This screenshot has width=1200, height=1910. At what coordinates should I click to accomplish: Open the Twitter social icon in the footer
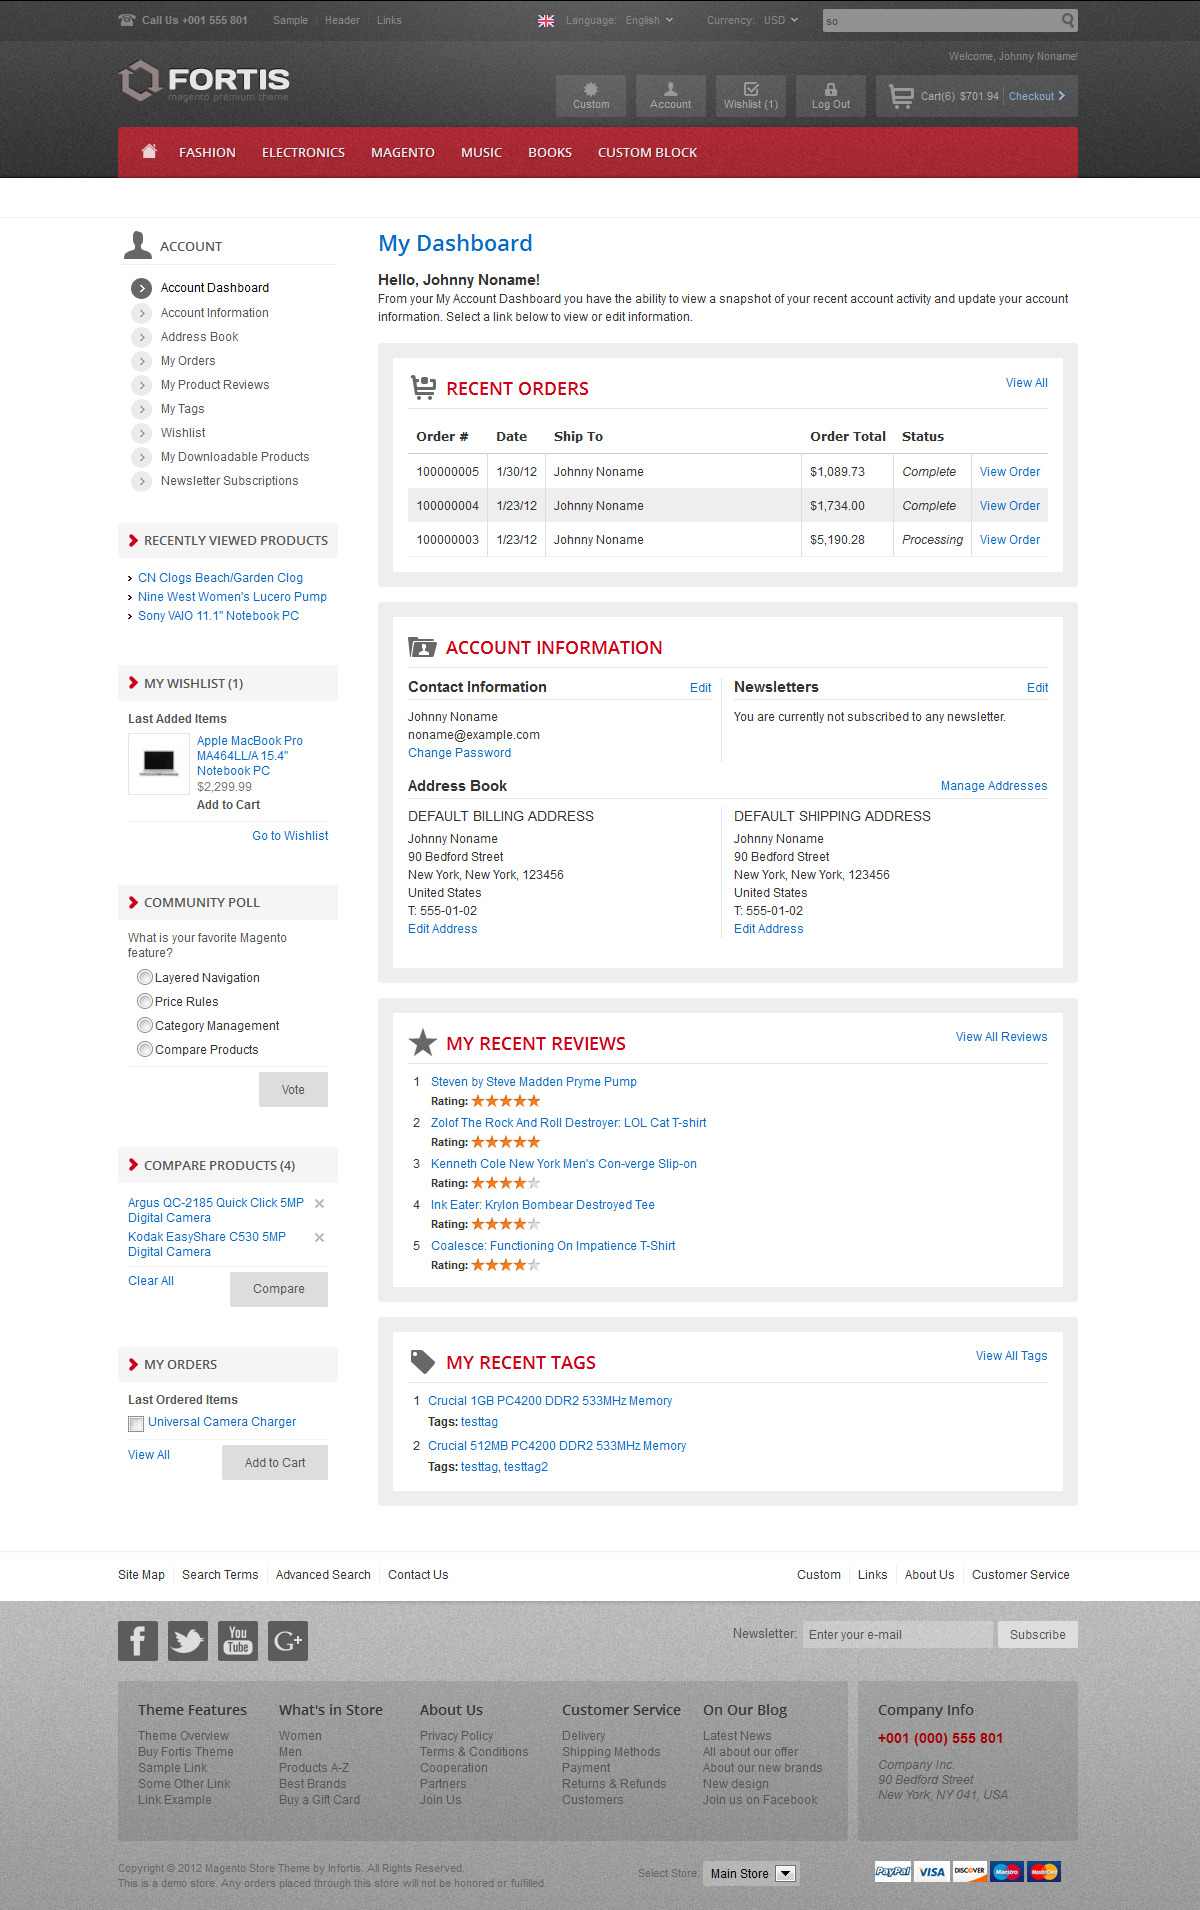tap(188, 1641)
